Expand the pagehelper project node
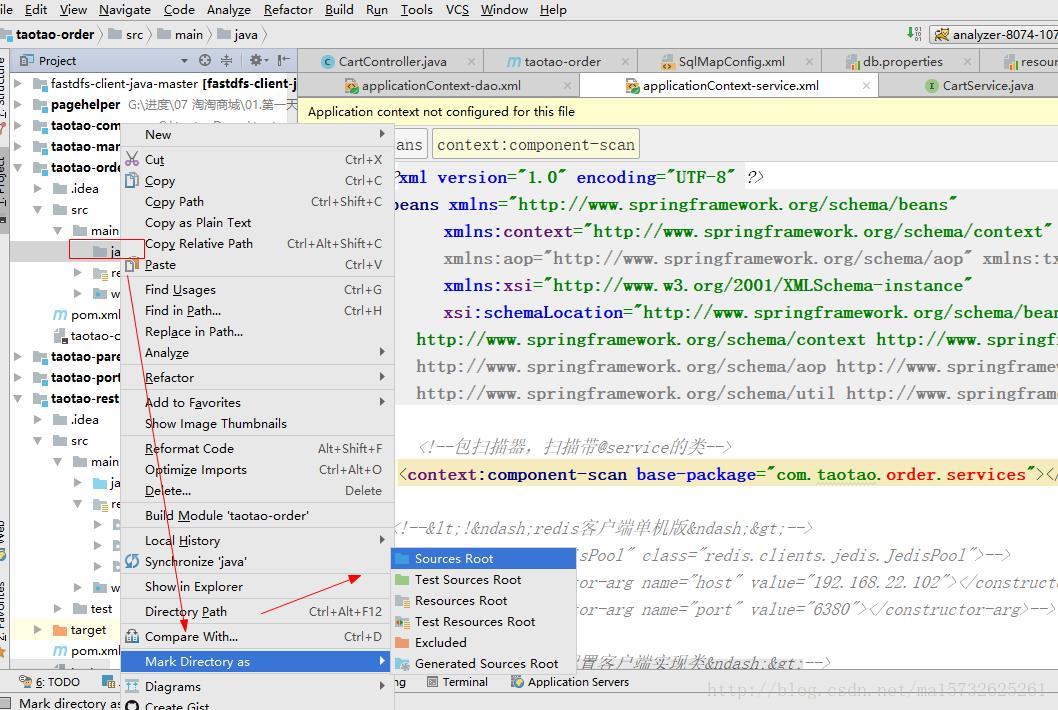 click(18, 105)
